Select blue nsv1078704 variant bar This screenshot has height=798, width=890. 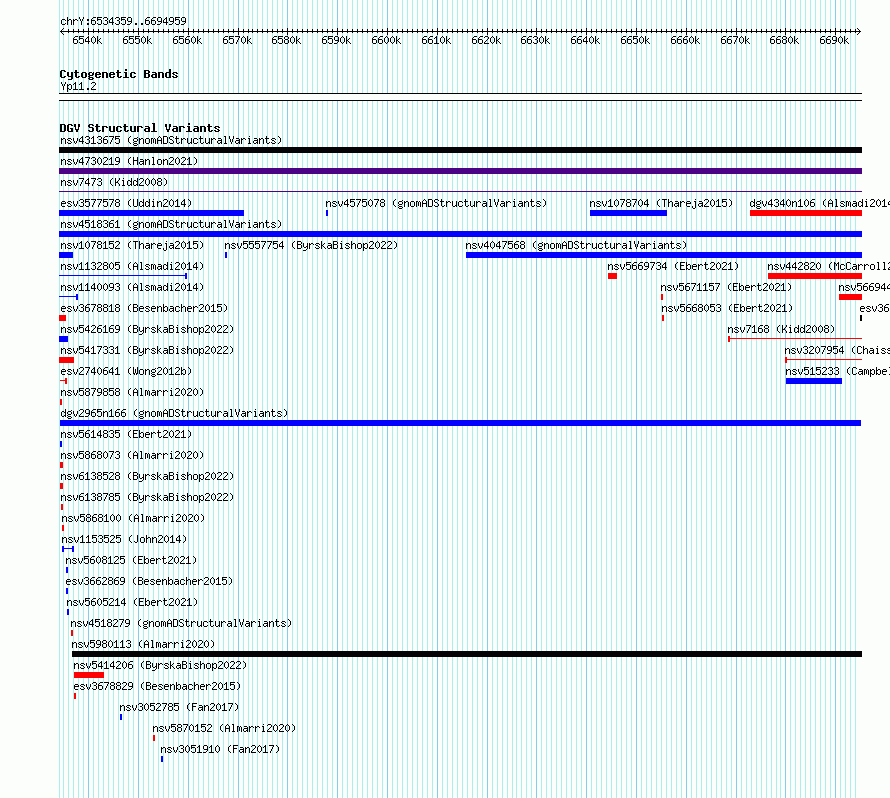tap(628, 213)
